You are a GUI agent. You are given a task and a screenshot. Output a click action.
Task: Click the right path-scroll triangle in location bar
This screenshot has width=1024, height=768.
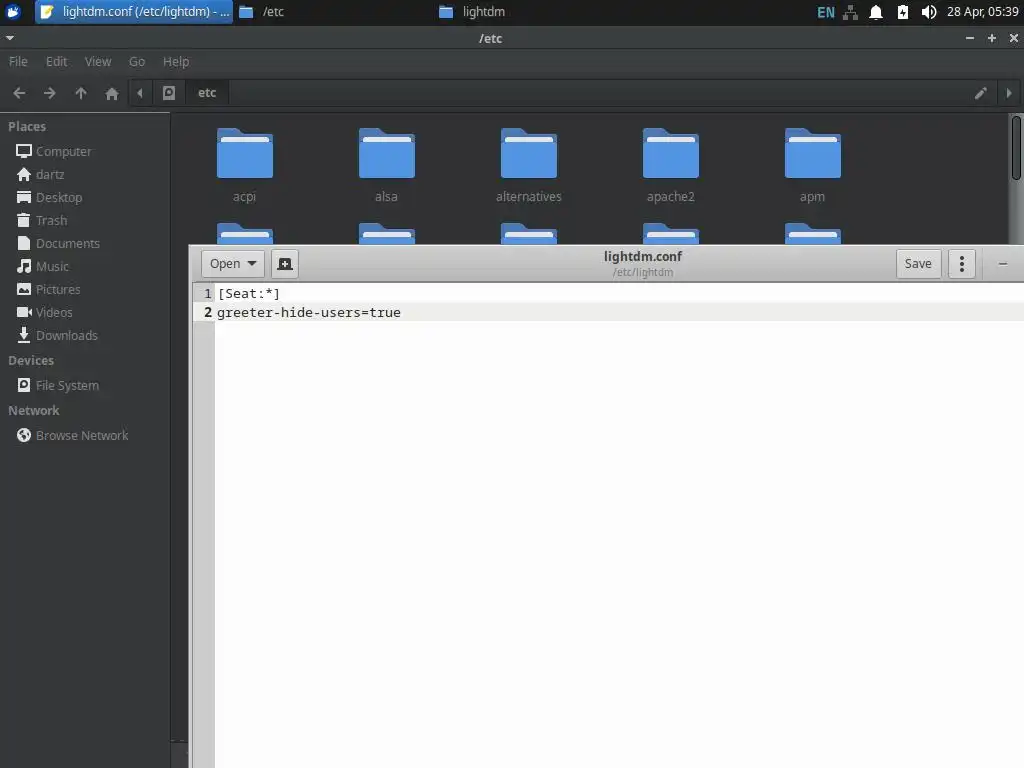pos(1009,93)
